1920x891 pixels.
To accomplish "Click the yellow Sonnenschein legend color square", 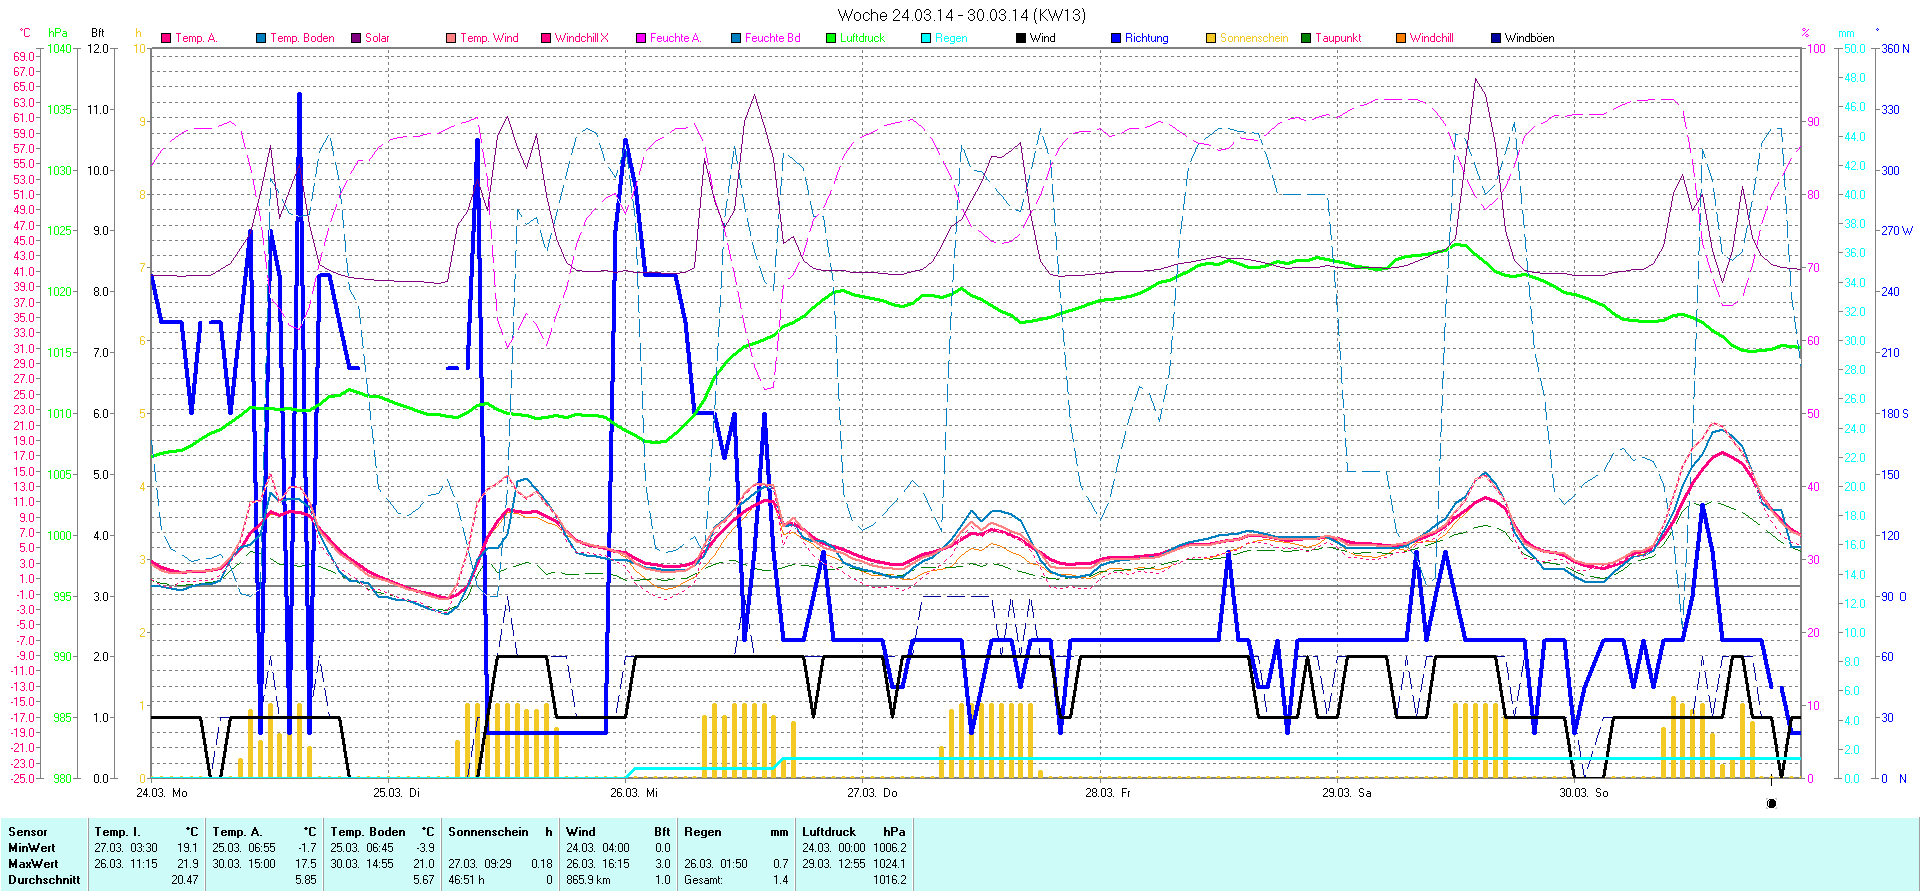I will (x=1211, y=38).
